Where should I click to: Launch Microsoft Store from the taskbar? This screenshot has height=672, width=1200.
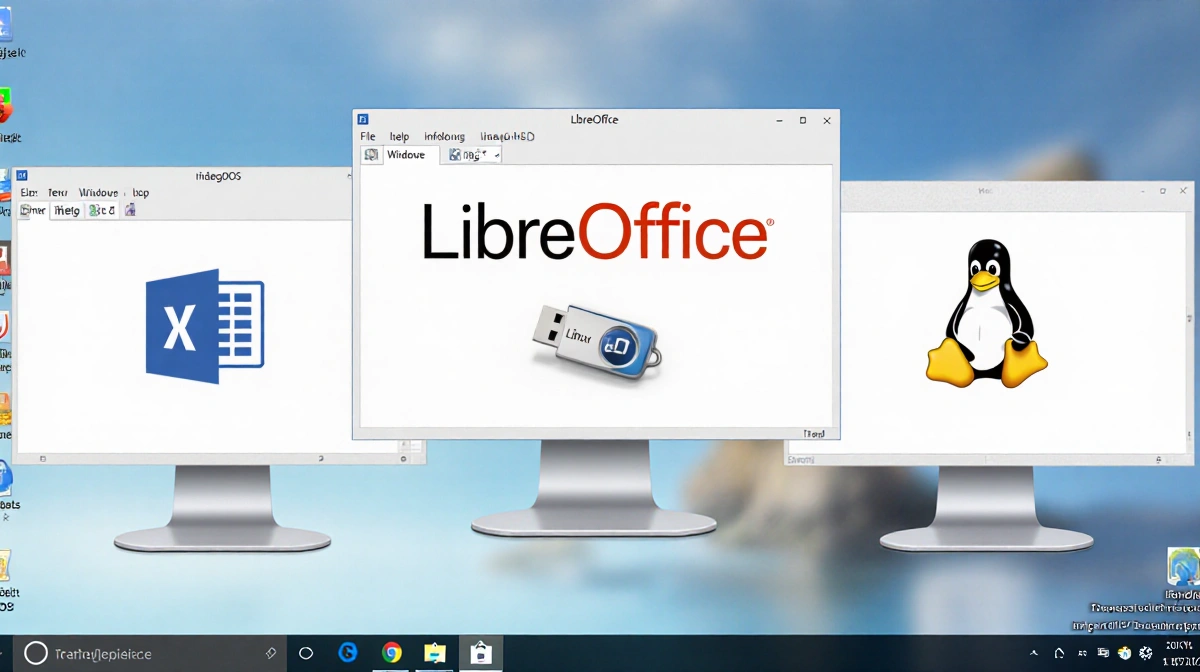pyautogui.click(x=483, y=652)
